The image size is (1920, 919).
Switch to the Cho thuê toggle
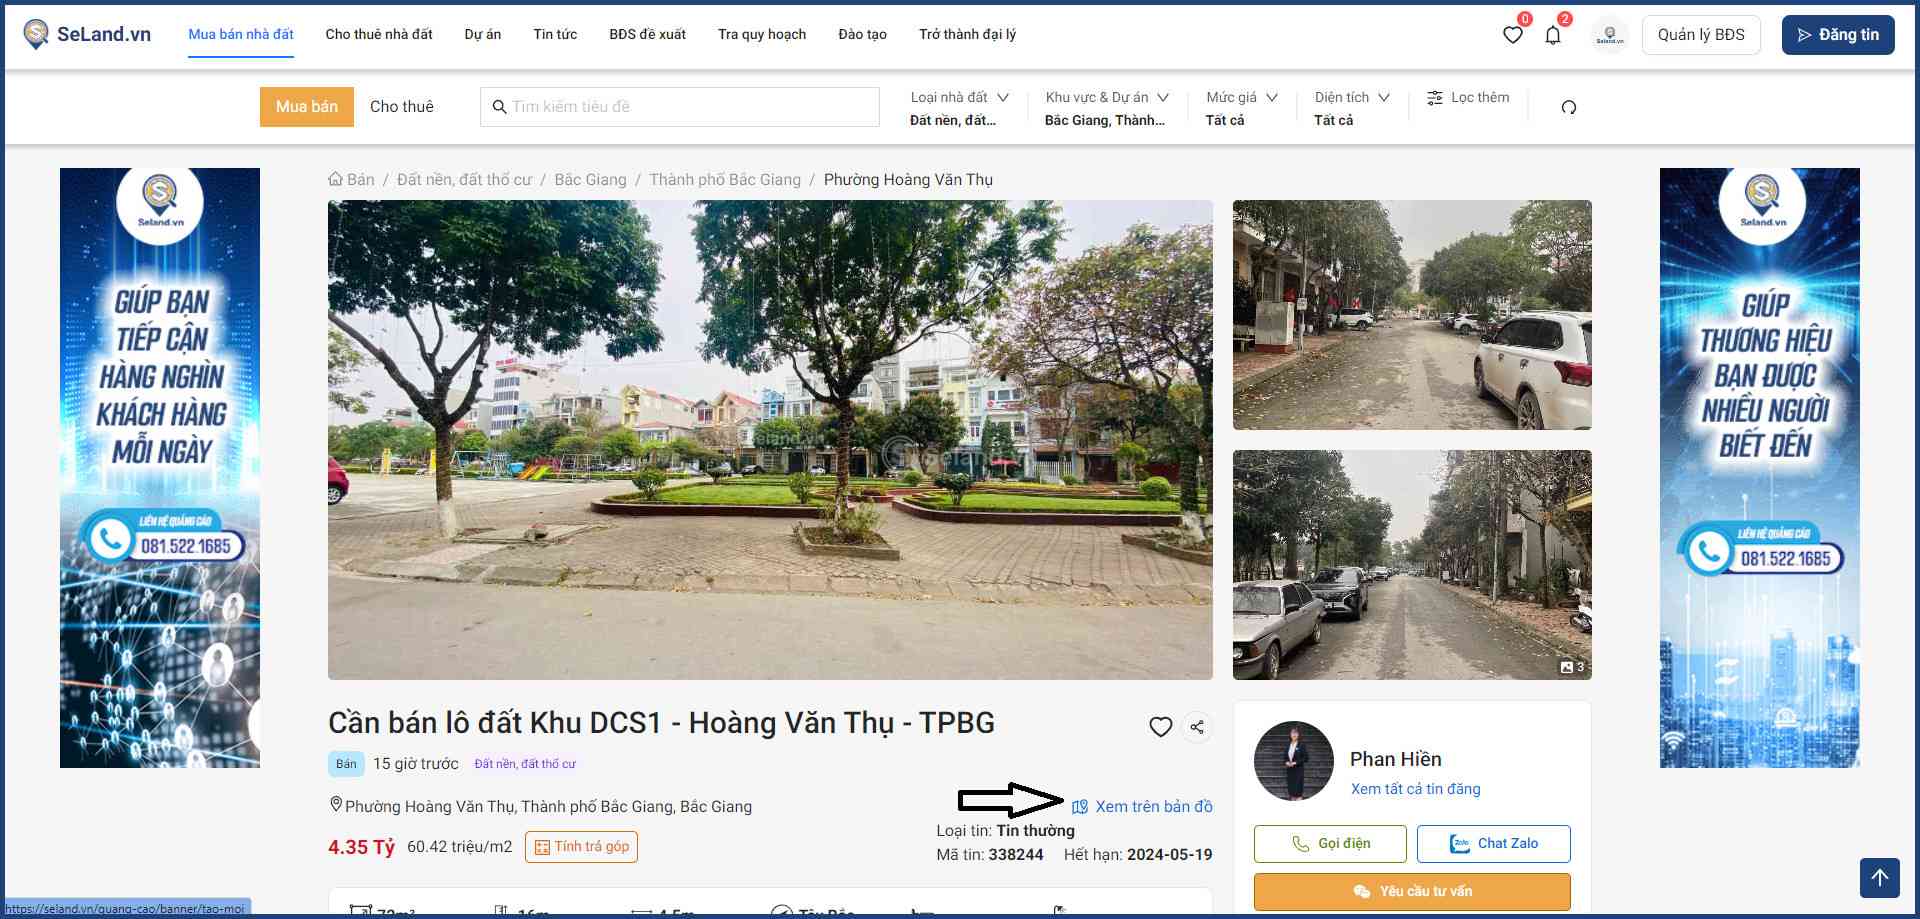click(x=402, y=107)
